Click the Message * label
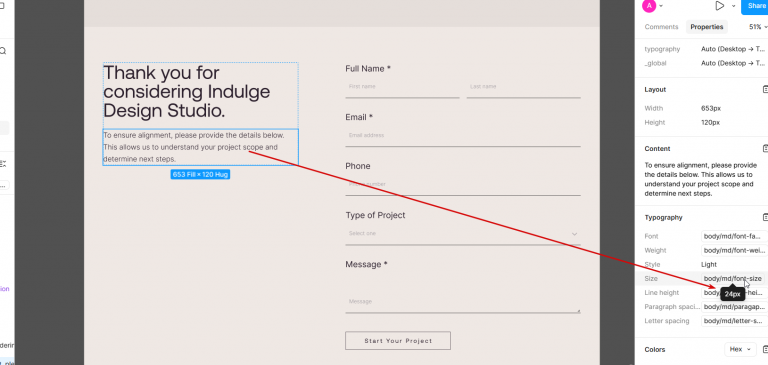The width and height of the screenshot is (768, 365). point(366,264)
